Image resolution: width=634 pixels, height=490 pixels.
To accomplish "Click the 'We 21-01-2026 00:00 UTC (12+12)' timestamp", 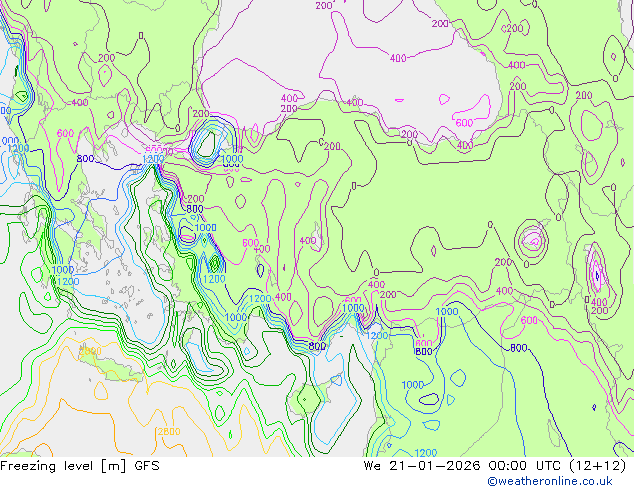I will (x=495, y=466).
